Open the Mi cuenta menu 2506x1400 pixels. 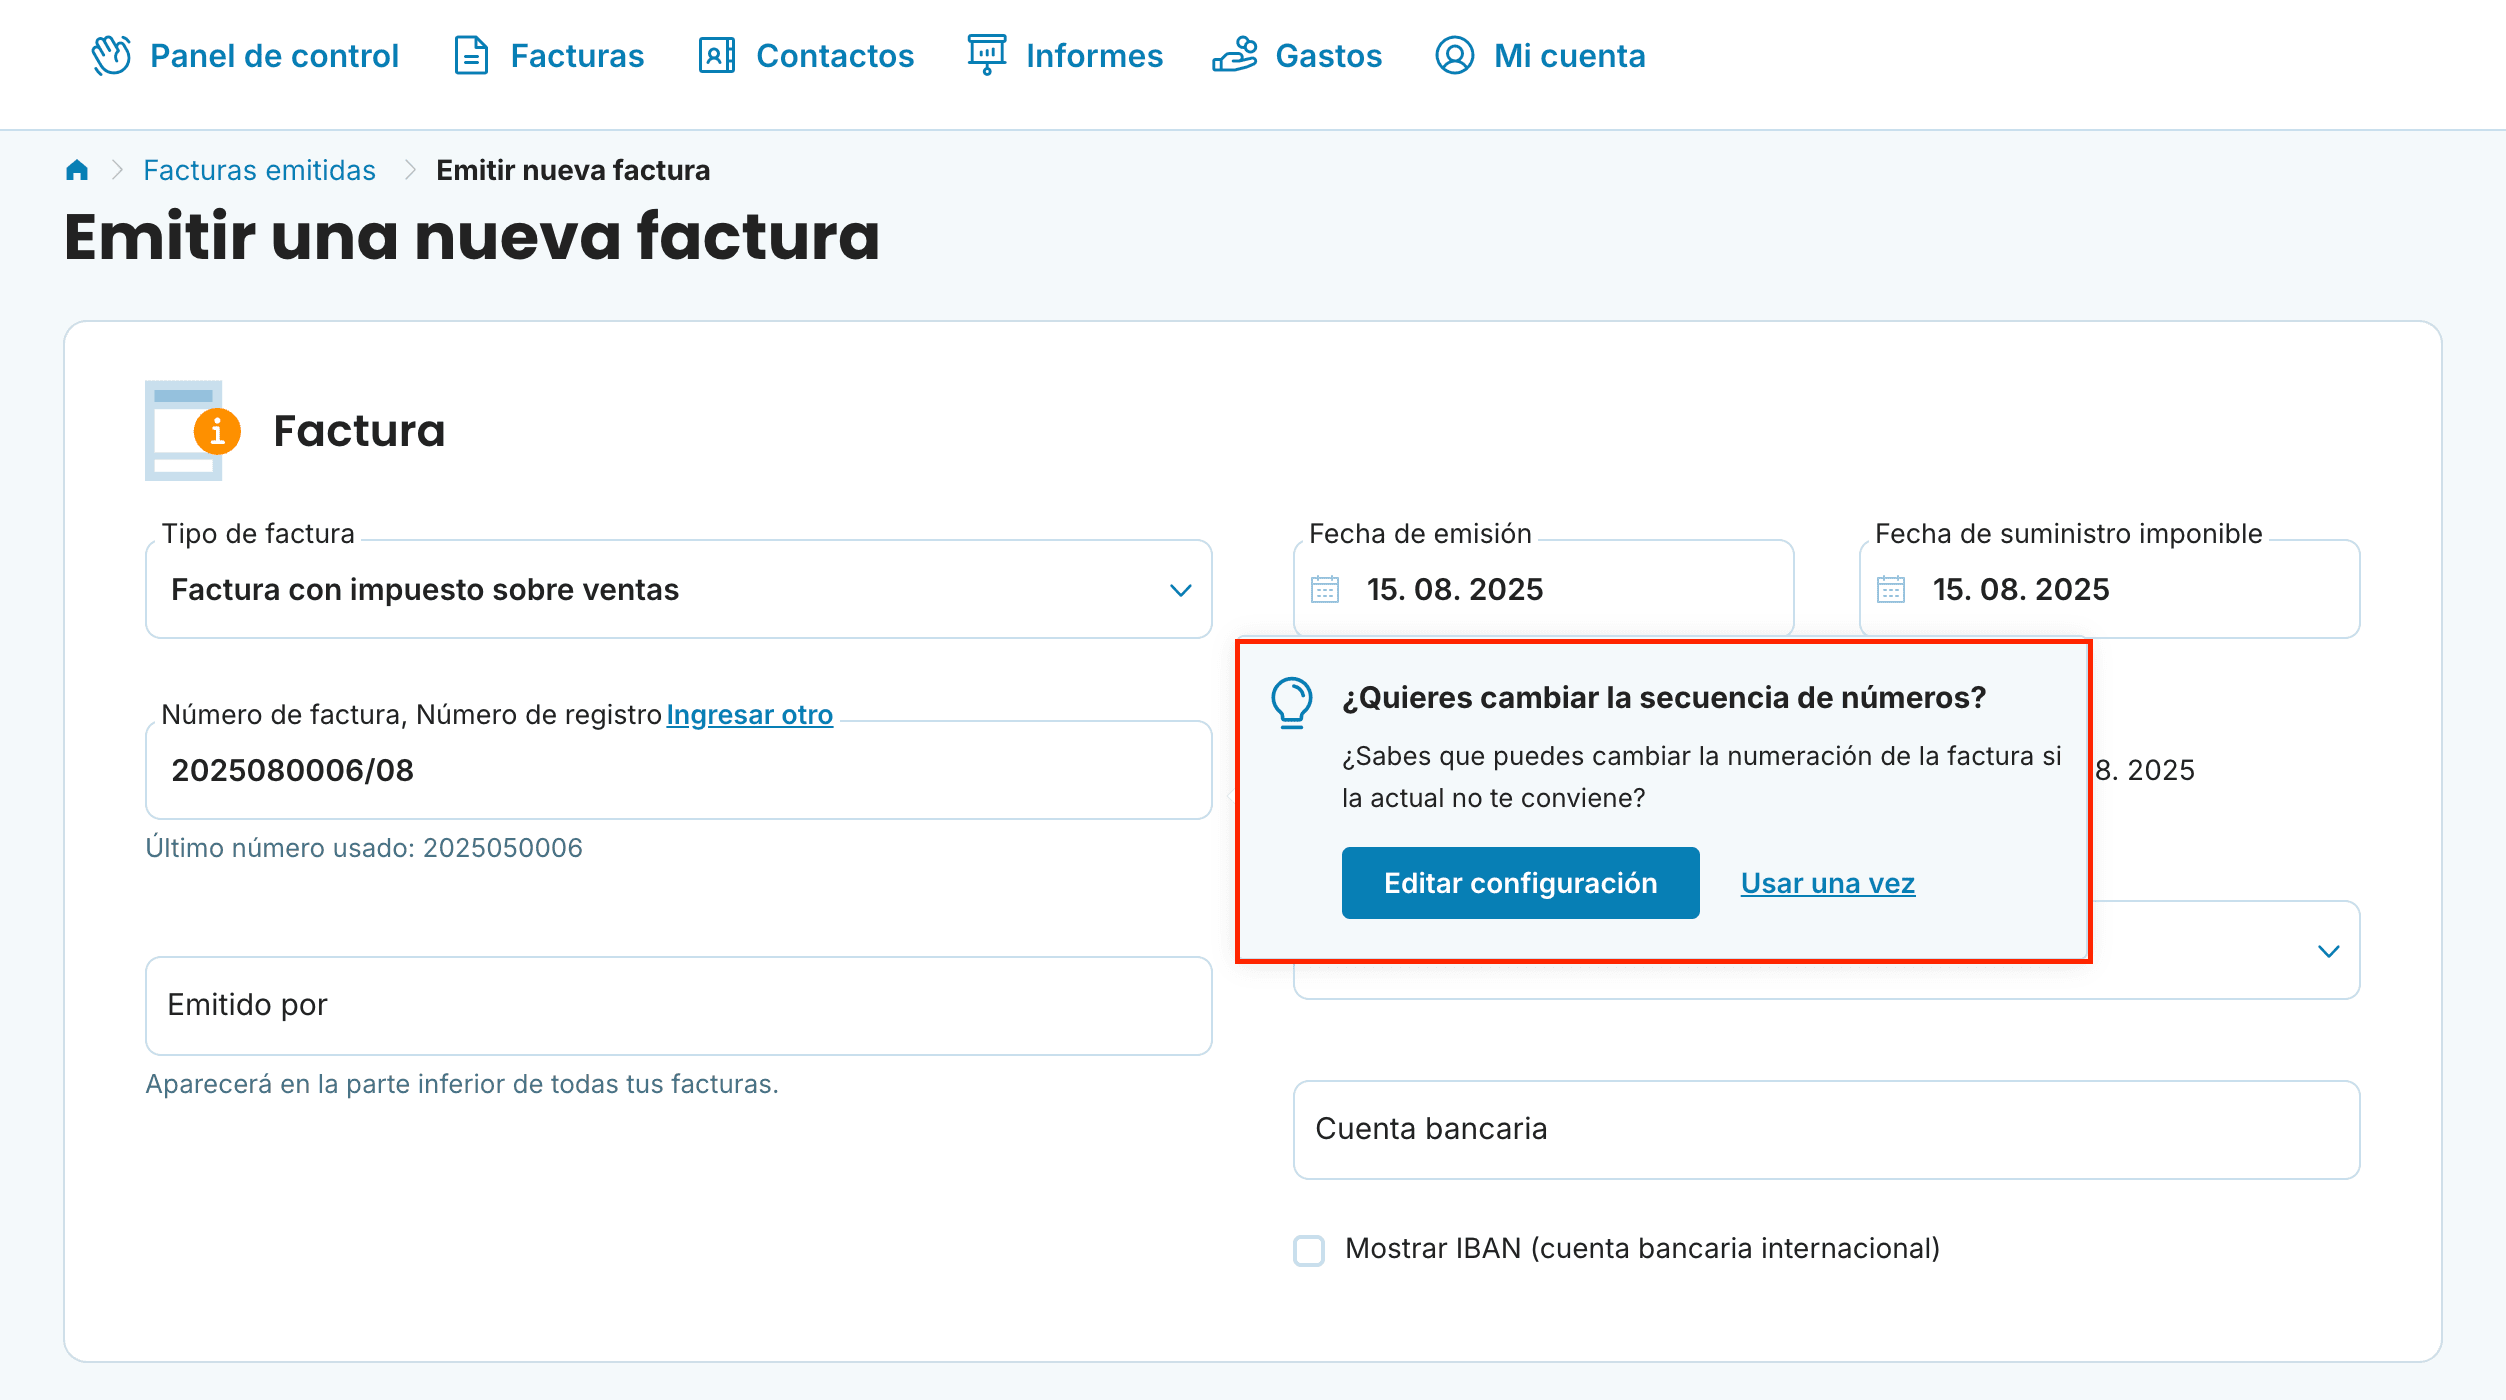pos(1540,55)
